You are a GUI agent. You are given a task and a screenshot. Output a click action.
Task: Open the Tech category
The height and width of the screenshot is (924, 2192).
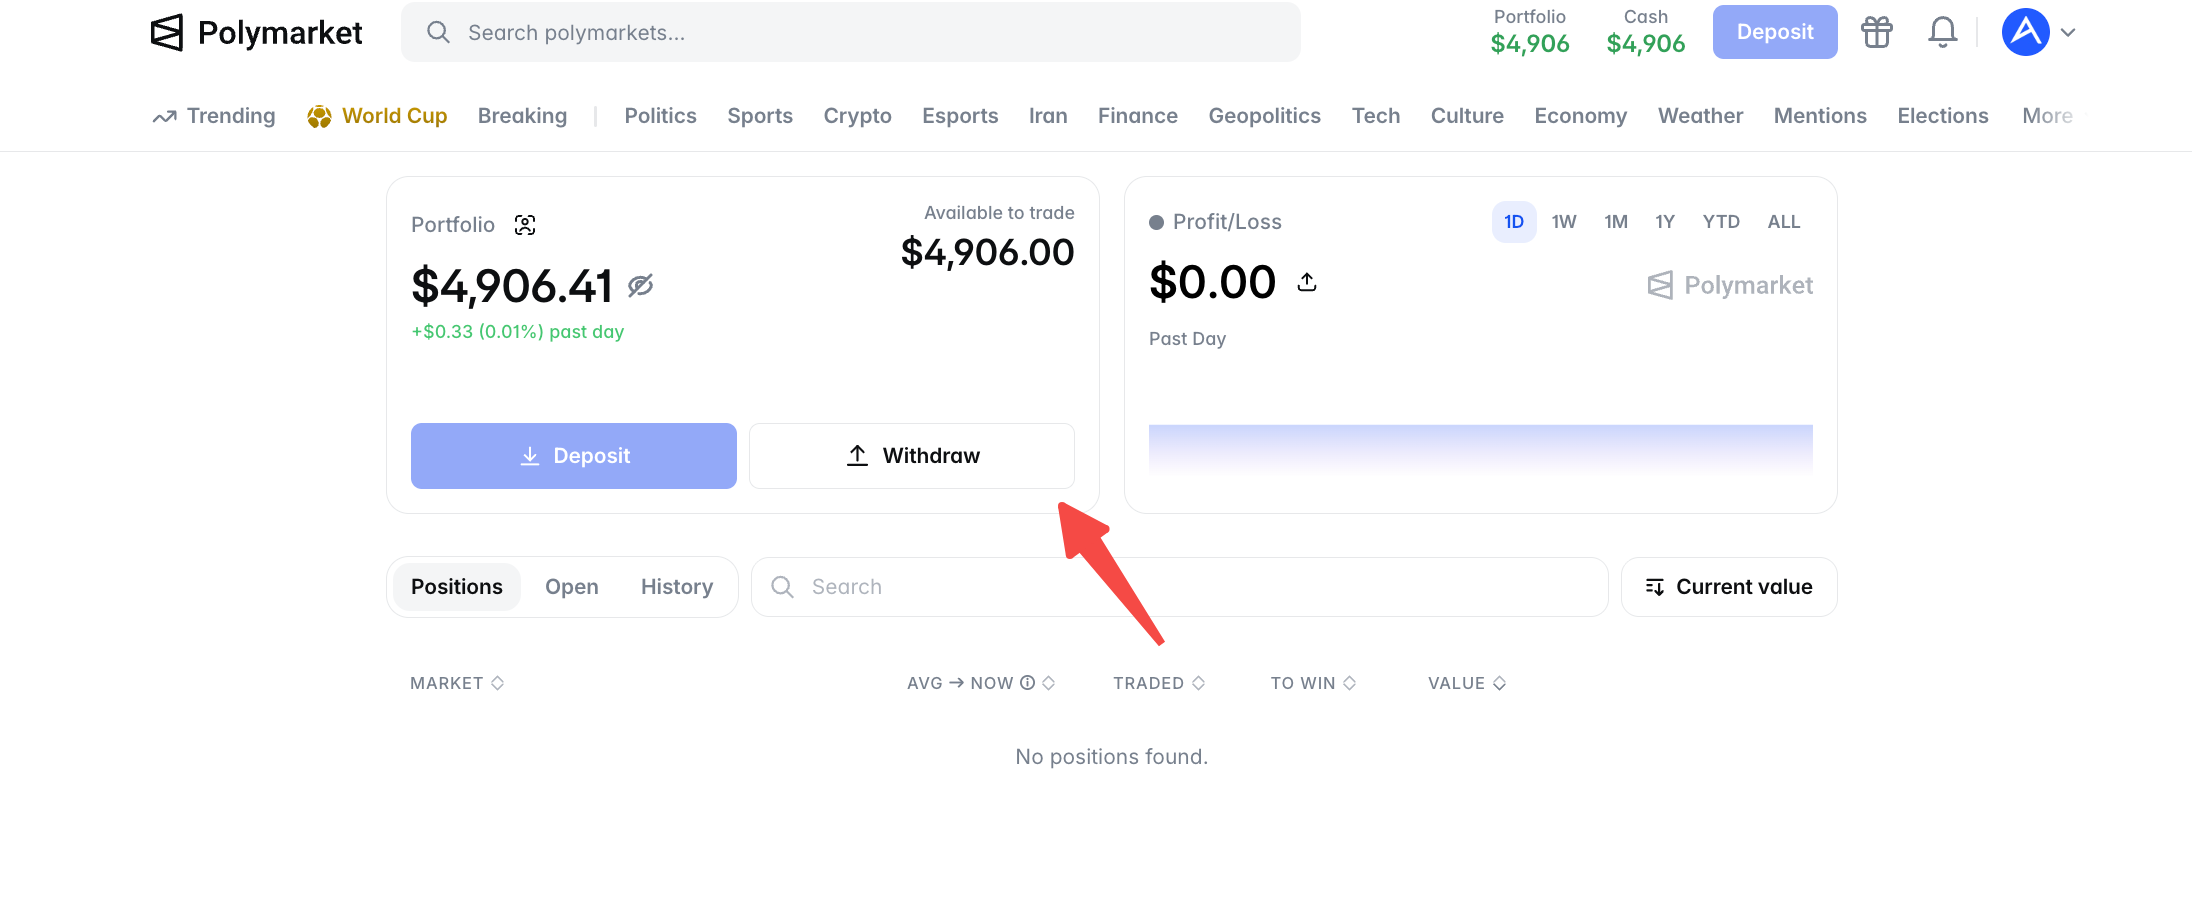(1376, 116)
